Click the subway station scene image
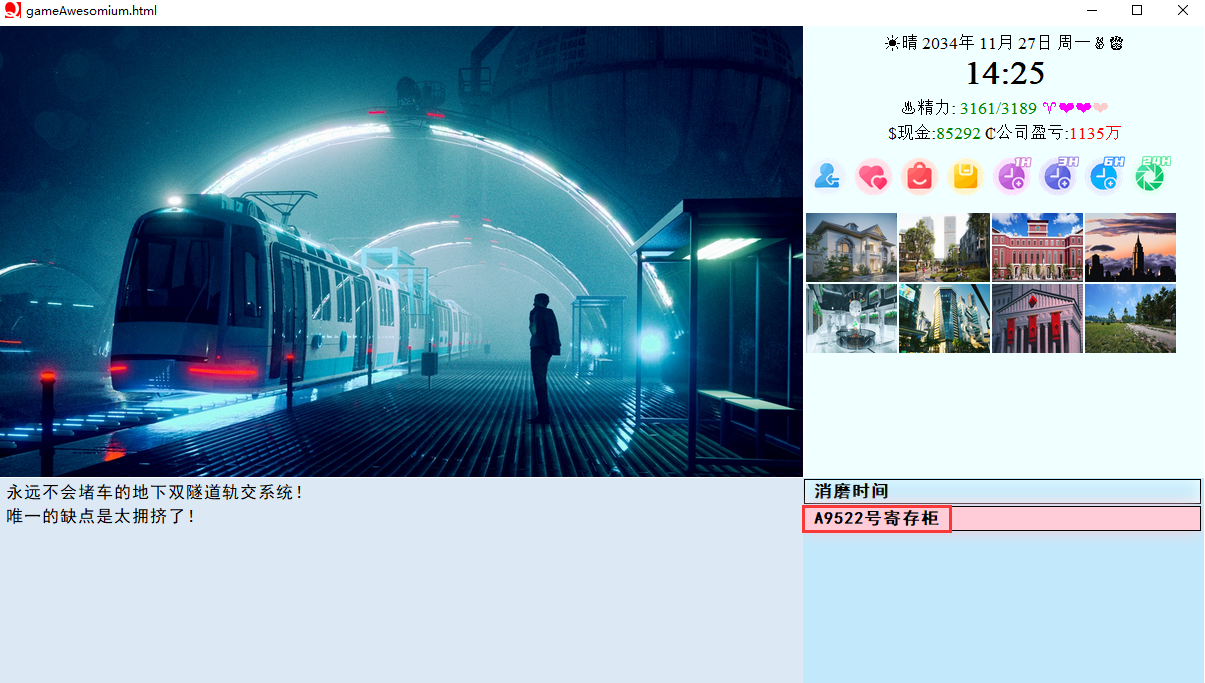This screenshot has height=683, width=1205. pos(401,251)
